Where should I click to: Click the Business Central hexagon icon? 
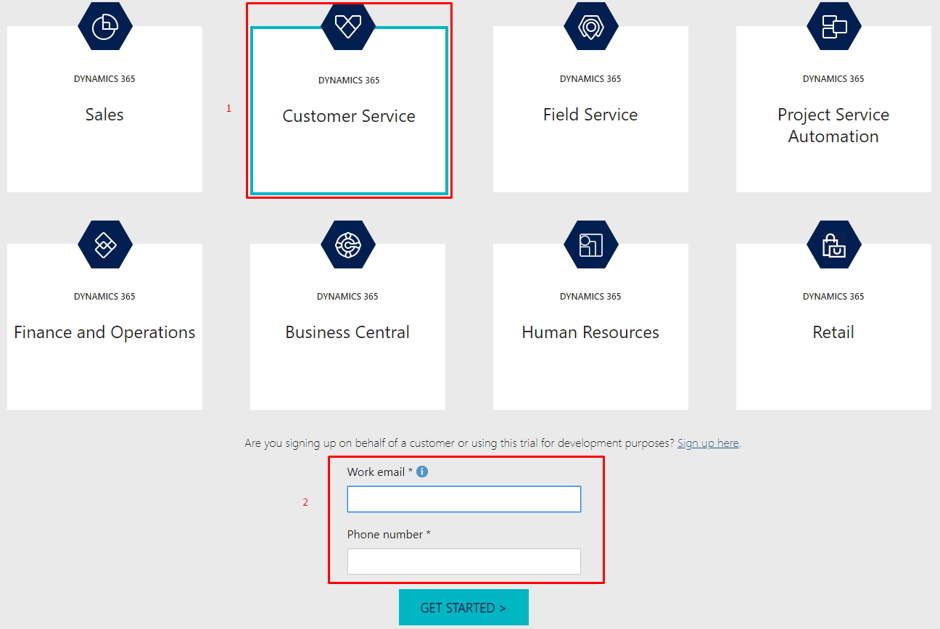click(x=348, y=245)
